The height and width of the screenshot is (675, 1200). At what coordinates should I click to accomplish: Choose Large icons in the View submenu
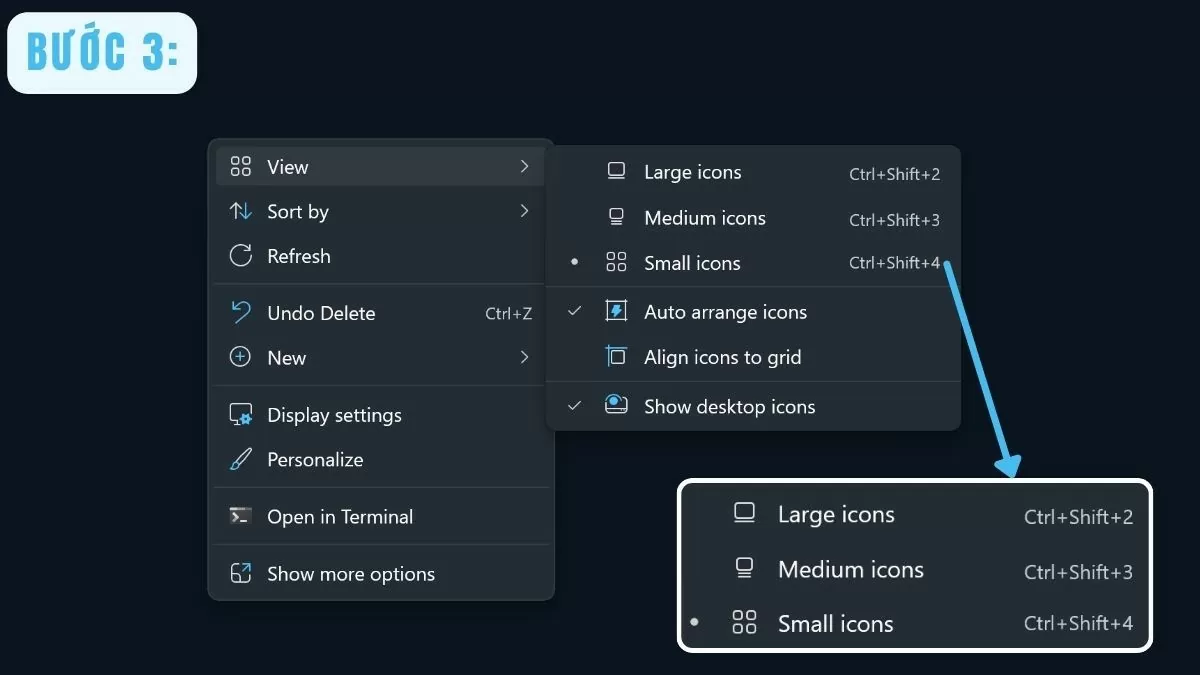coord(692,172)
